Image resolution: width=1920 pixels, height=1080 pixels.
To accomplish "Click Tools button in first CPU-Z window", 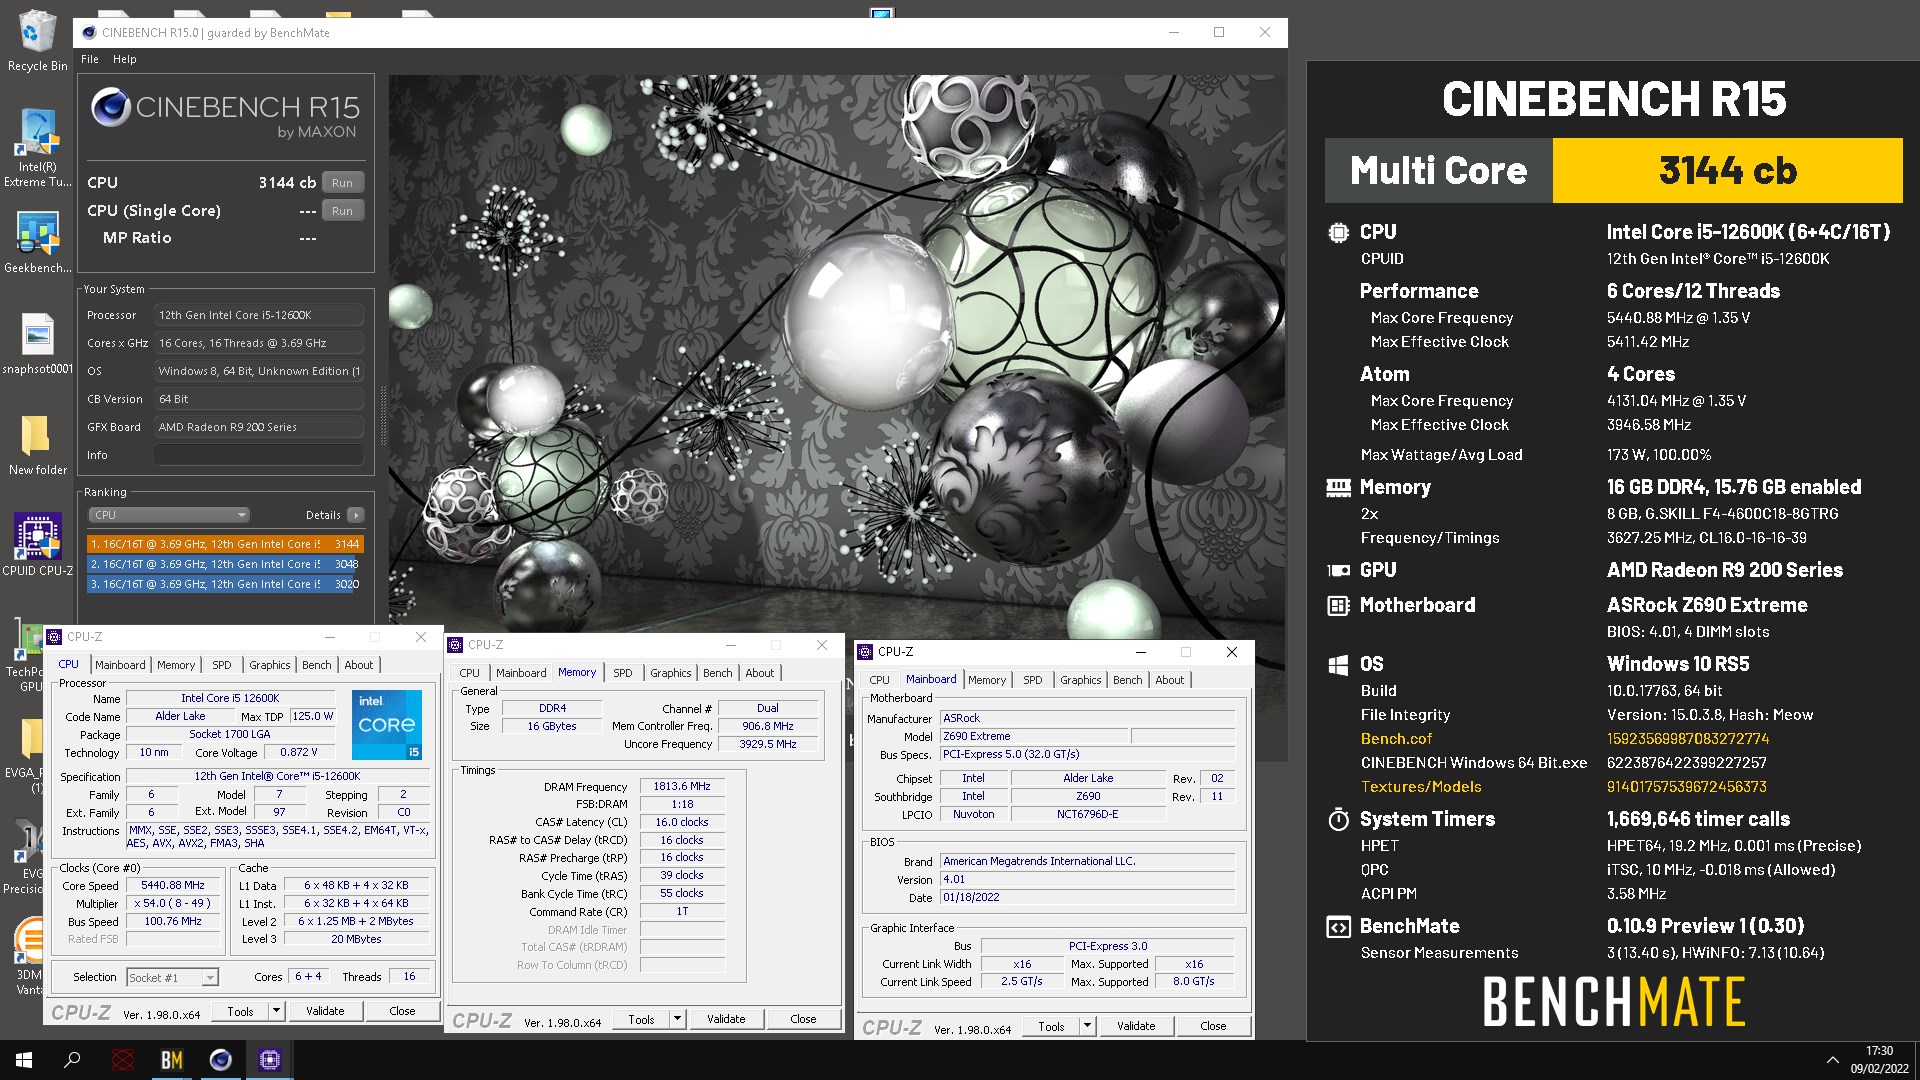I will pos(240,1011).
